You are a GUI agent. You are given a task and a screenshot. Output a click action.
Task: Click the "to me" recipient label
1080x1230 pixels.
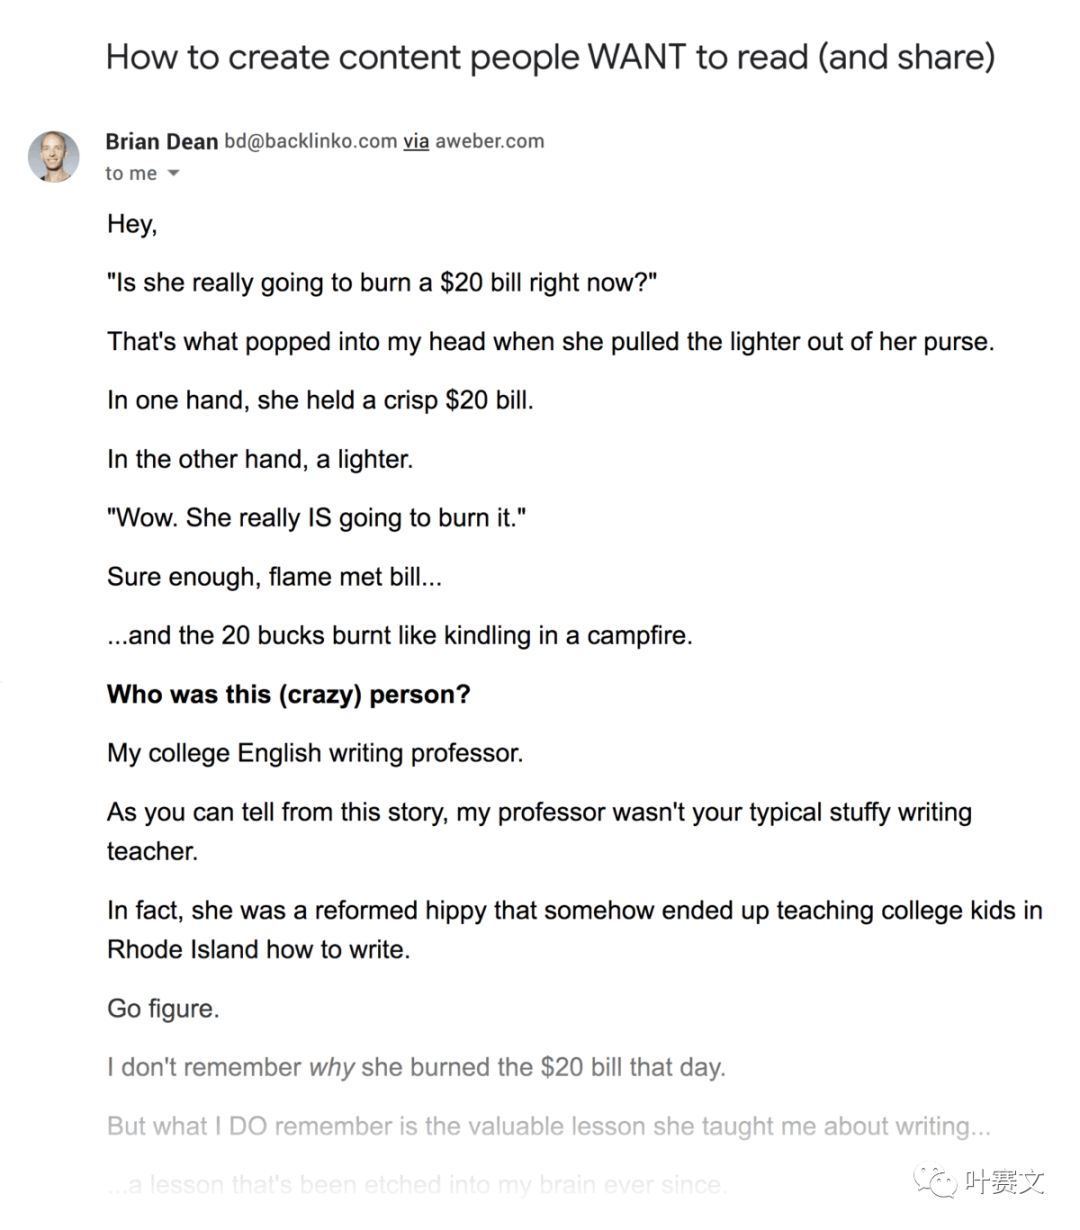(131, 173)
